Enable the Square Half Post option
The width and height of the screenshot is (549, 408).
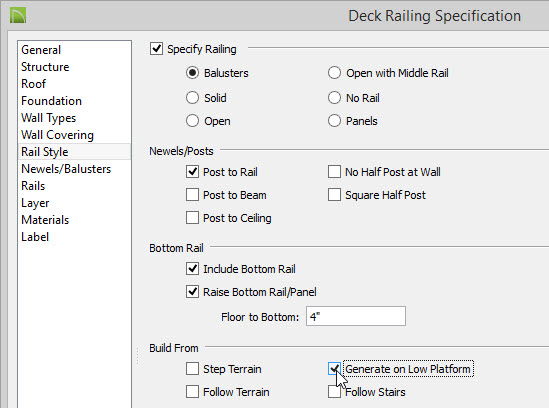[x=334, y=195]
